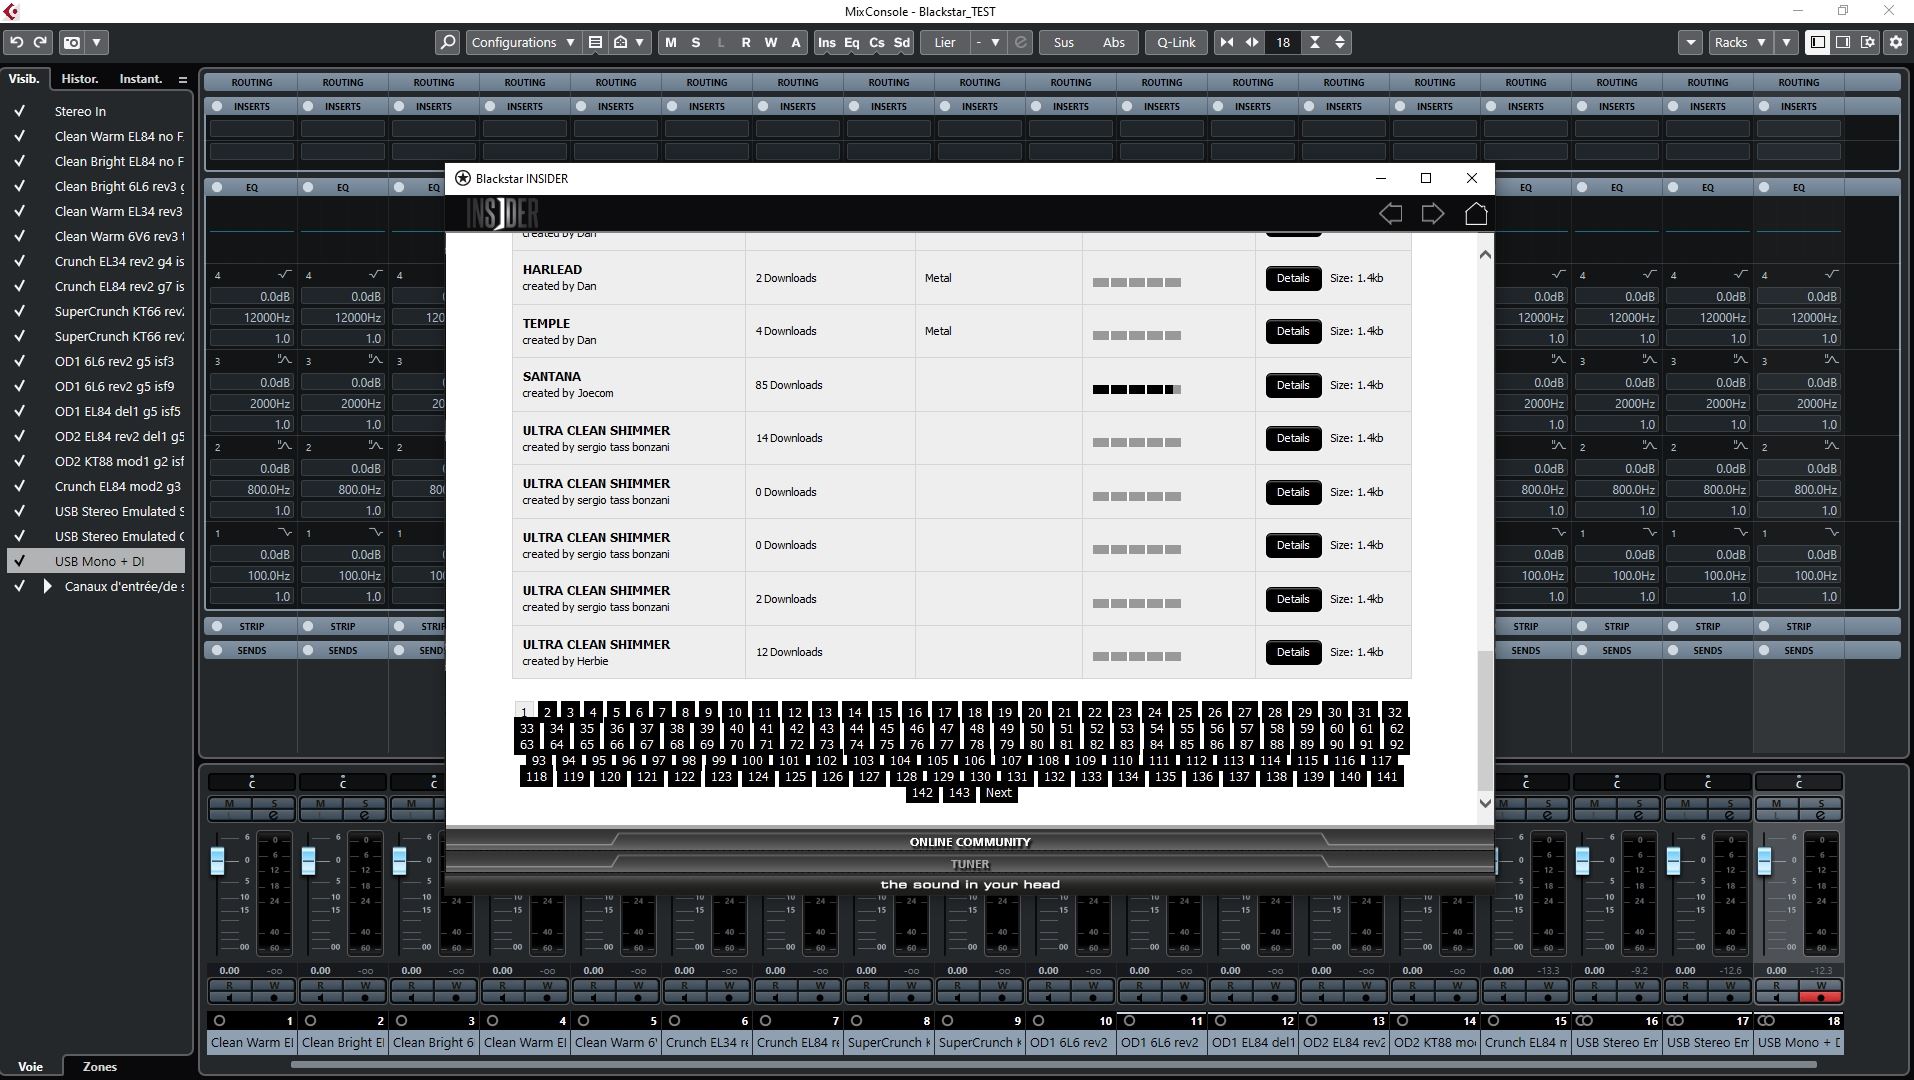Open the Blackstar INSIDER home page

coord(1476,213)
